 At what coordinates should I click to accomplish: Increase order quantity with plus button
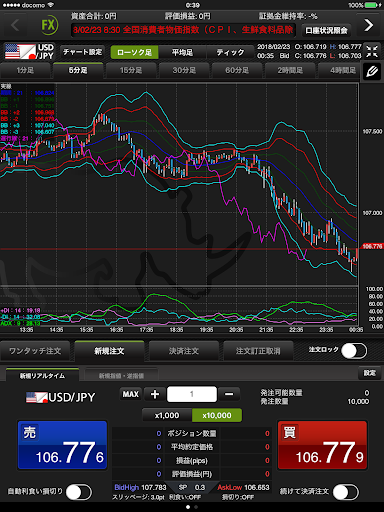(155, 394)
